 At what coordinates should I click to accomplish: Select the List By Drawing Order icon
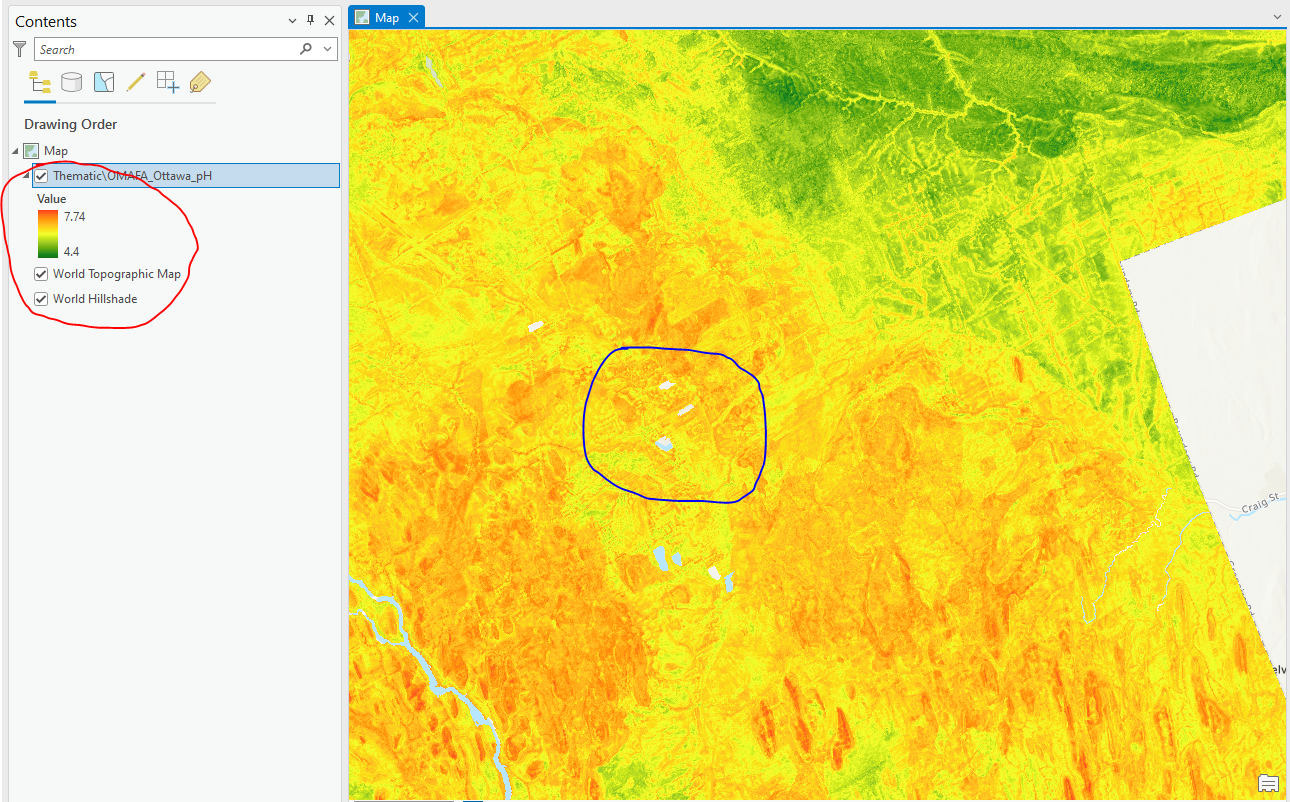[x=38, y=82]
